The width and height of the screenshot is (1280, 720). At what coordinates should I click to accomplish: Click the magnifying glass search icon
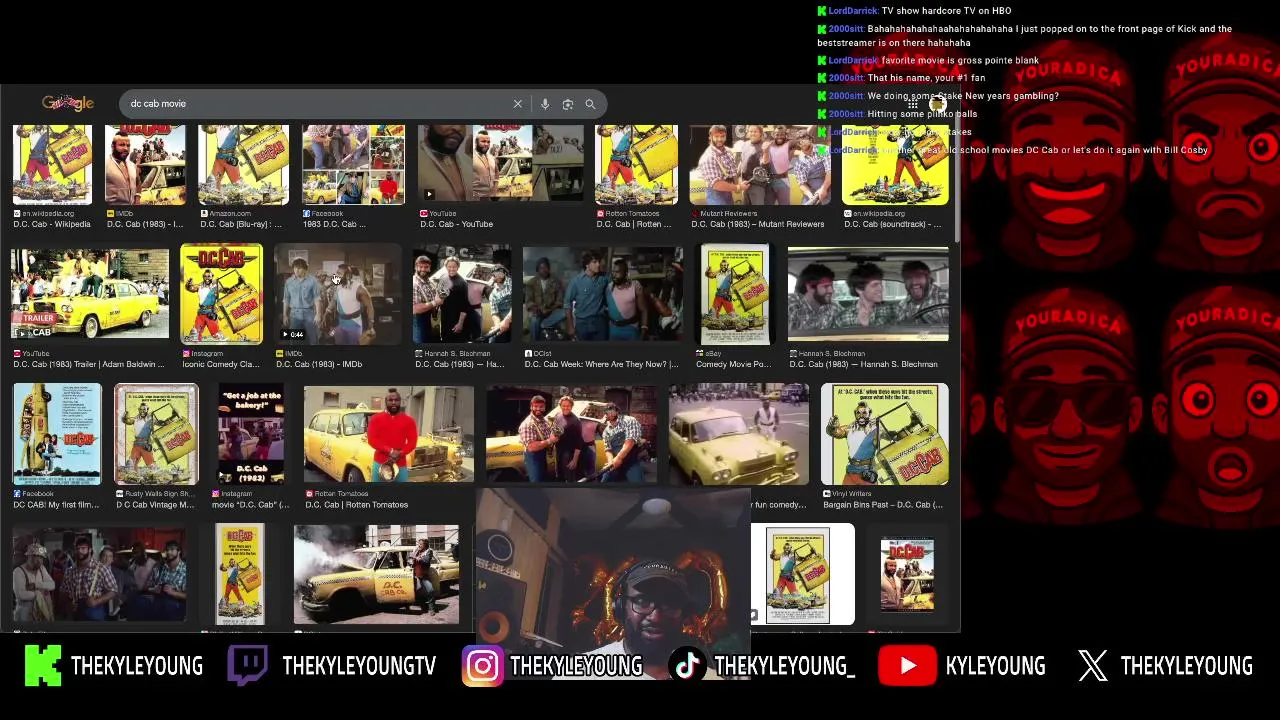(590, 104)
